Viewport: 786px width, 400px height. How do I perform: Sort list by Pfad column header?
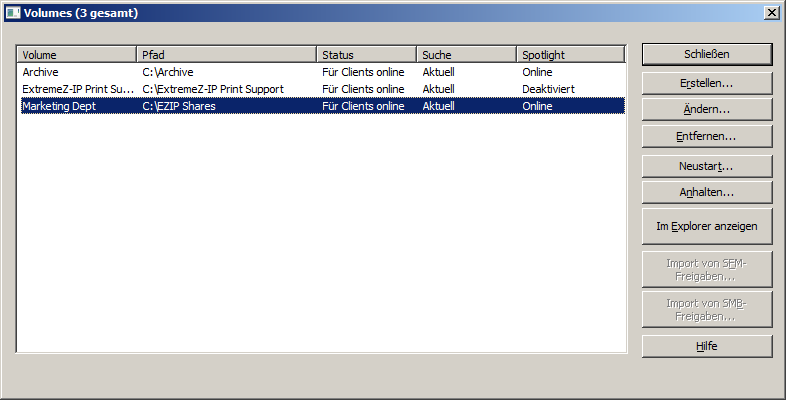click(226, 55)
